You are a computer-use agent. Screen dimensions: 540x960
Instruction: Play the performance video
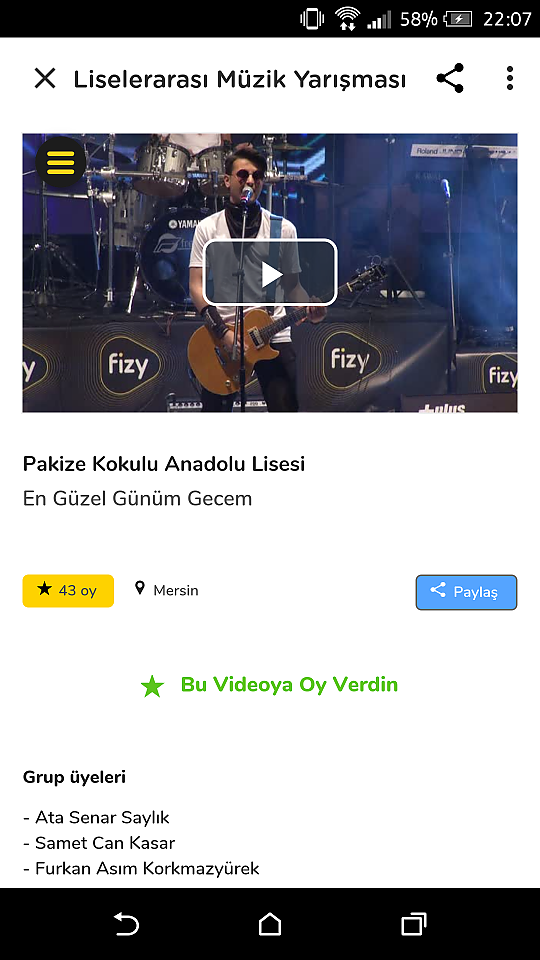pyautogui.click(x=270, y=272)
